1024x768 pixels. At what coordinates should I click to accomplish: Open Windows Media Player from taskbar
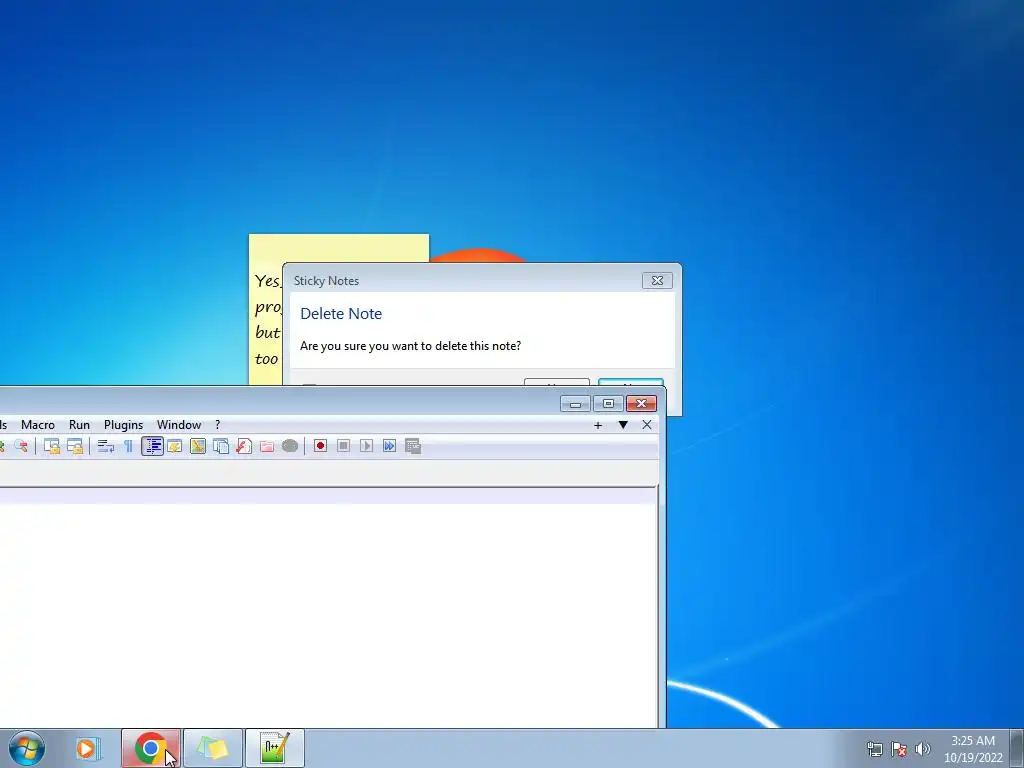point(88,748)
